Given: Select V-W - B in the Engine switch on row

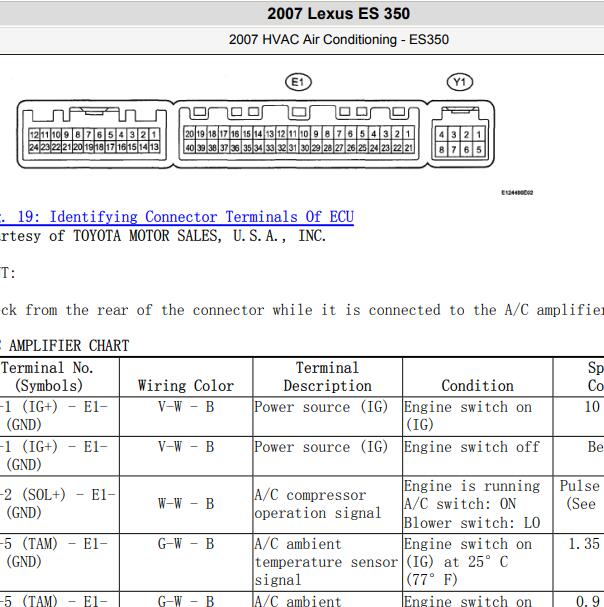Looking at the screenshot, I should (x=186, y=407).
